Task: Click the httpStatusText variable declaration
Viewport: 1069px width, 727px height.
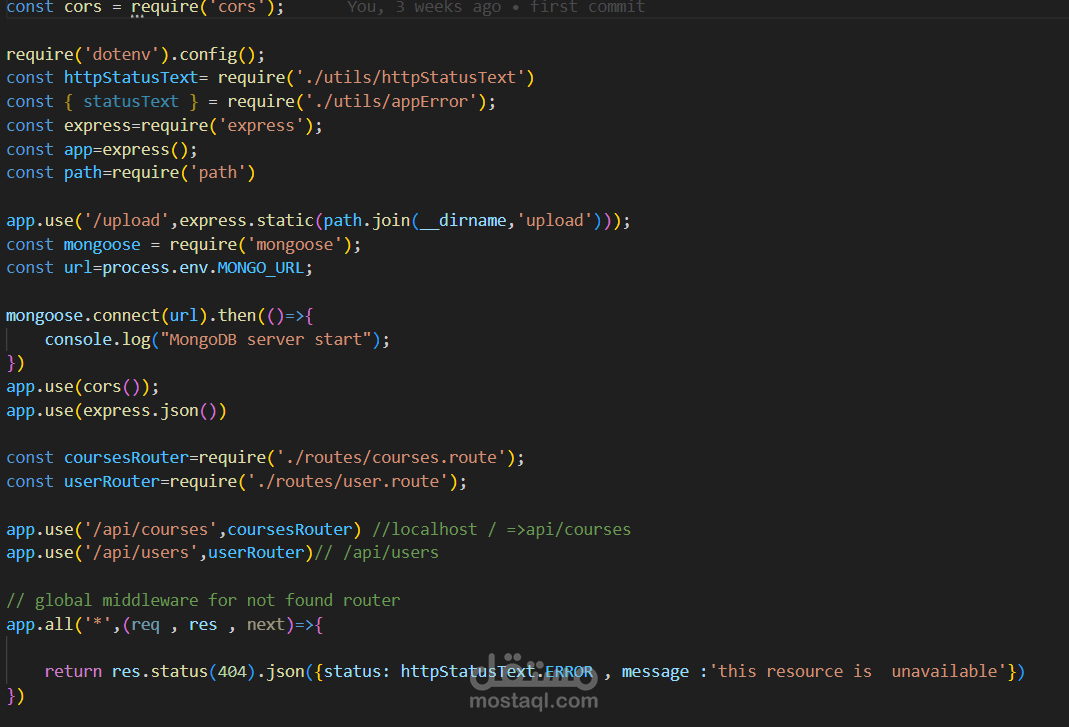Action: [130, 78]
